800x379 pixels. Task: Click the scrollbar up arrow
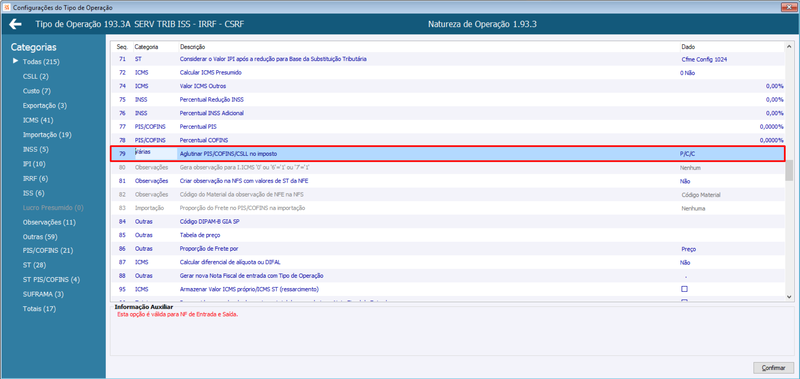click(x=789, y=46)
